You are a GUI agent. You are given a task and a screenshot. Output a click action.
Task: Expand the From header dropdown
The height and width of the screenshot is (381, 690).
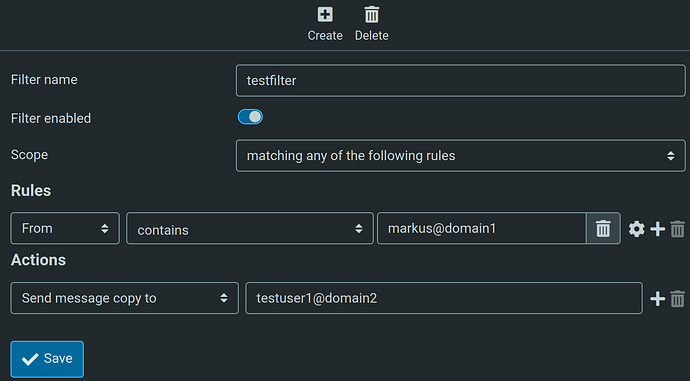[x=65, y=228]
